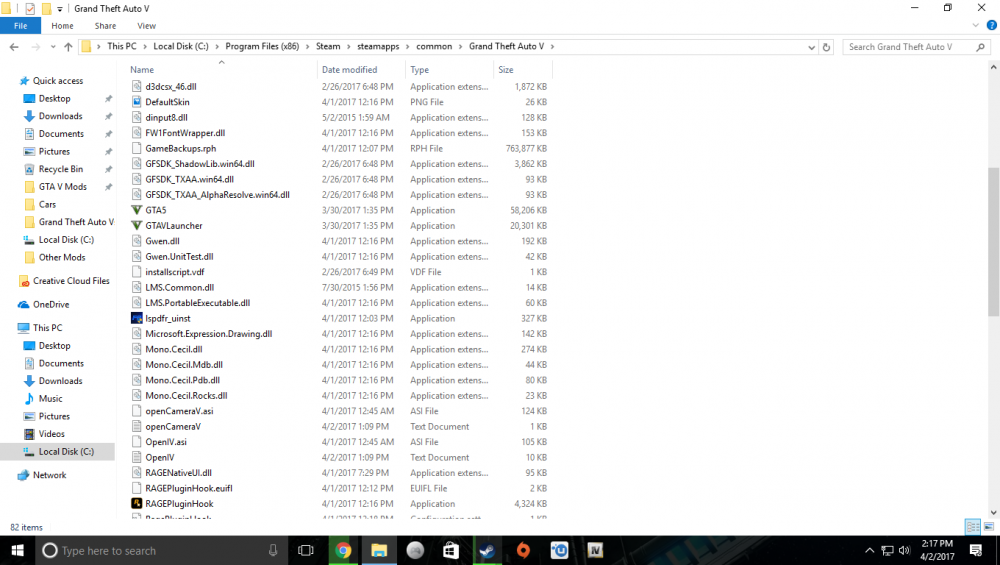Sort files by the Type column
Screen dimensions: 1000x565
tap(449, 70)
